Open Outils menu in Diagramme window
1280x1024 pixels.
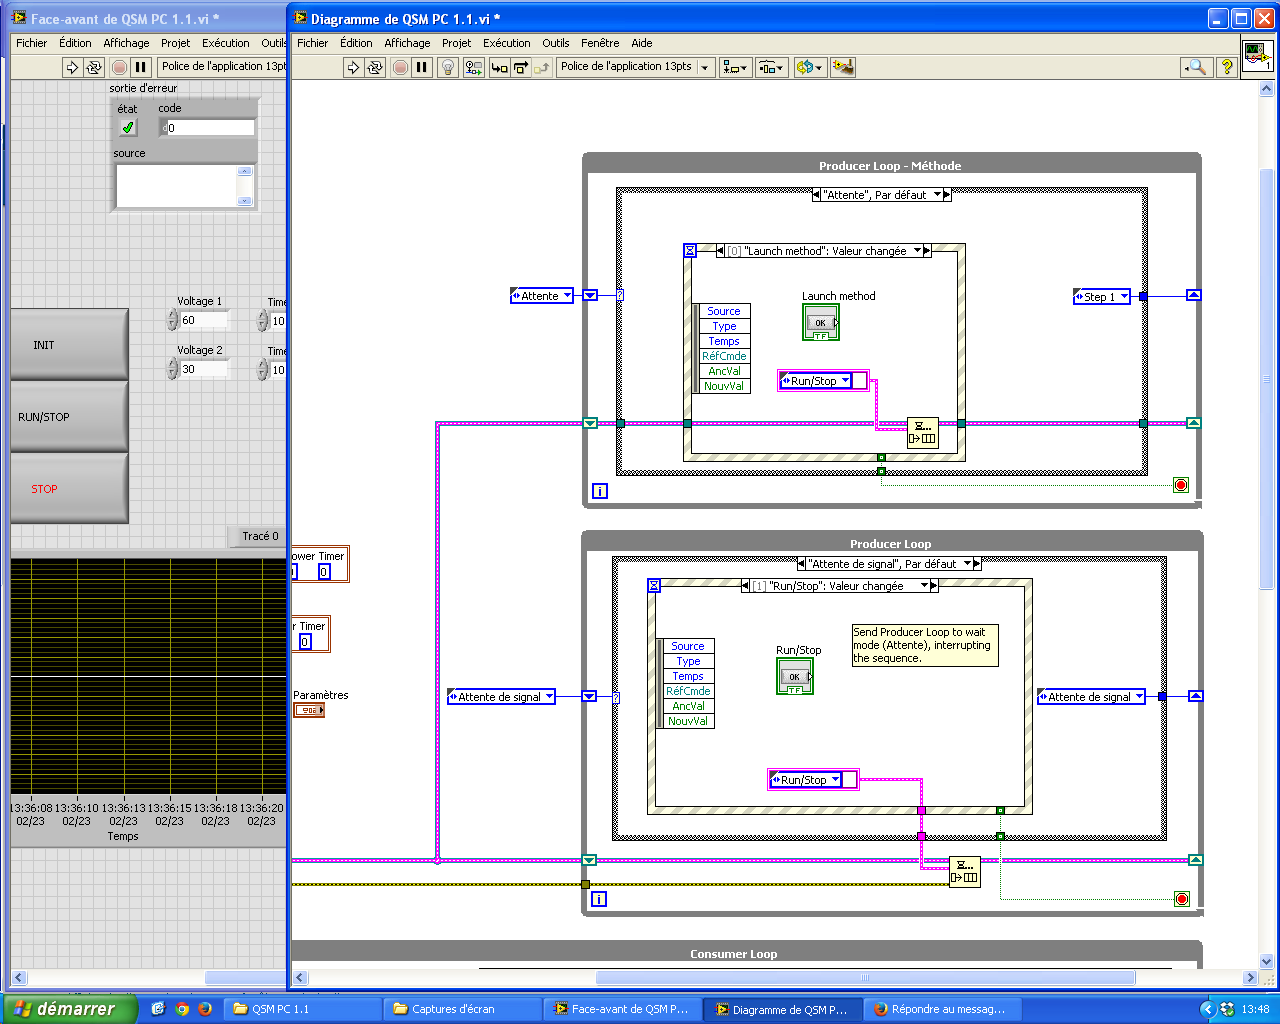(x=556, y=43)
